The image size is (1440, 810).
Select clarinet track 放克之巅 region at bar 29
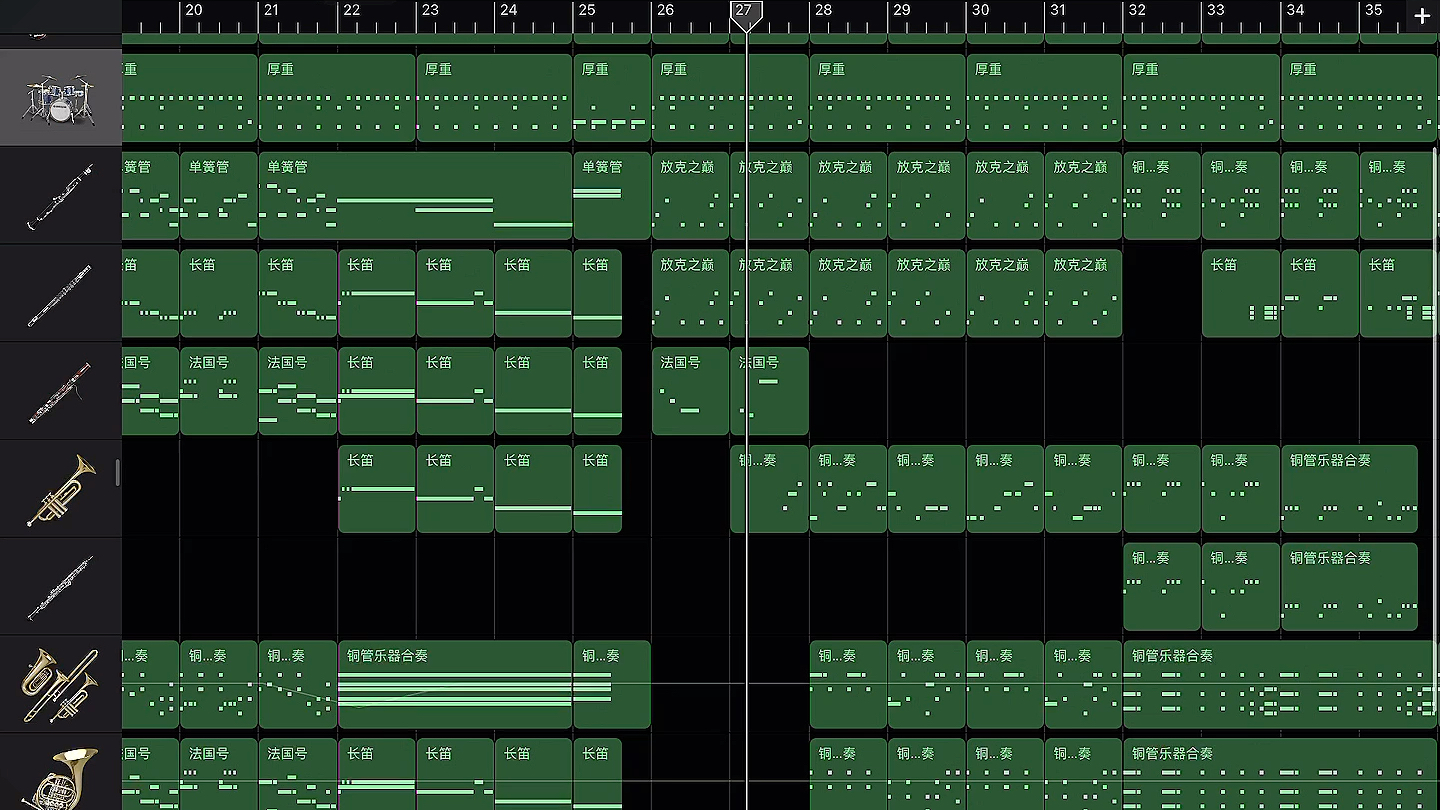[x=926, y=196]
